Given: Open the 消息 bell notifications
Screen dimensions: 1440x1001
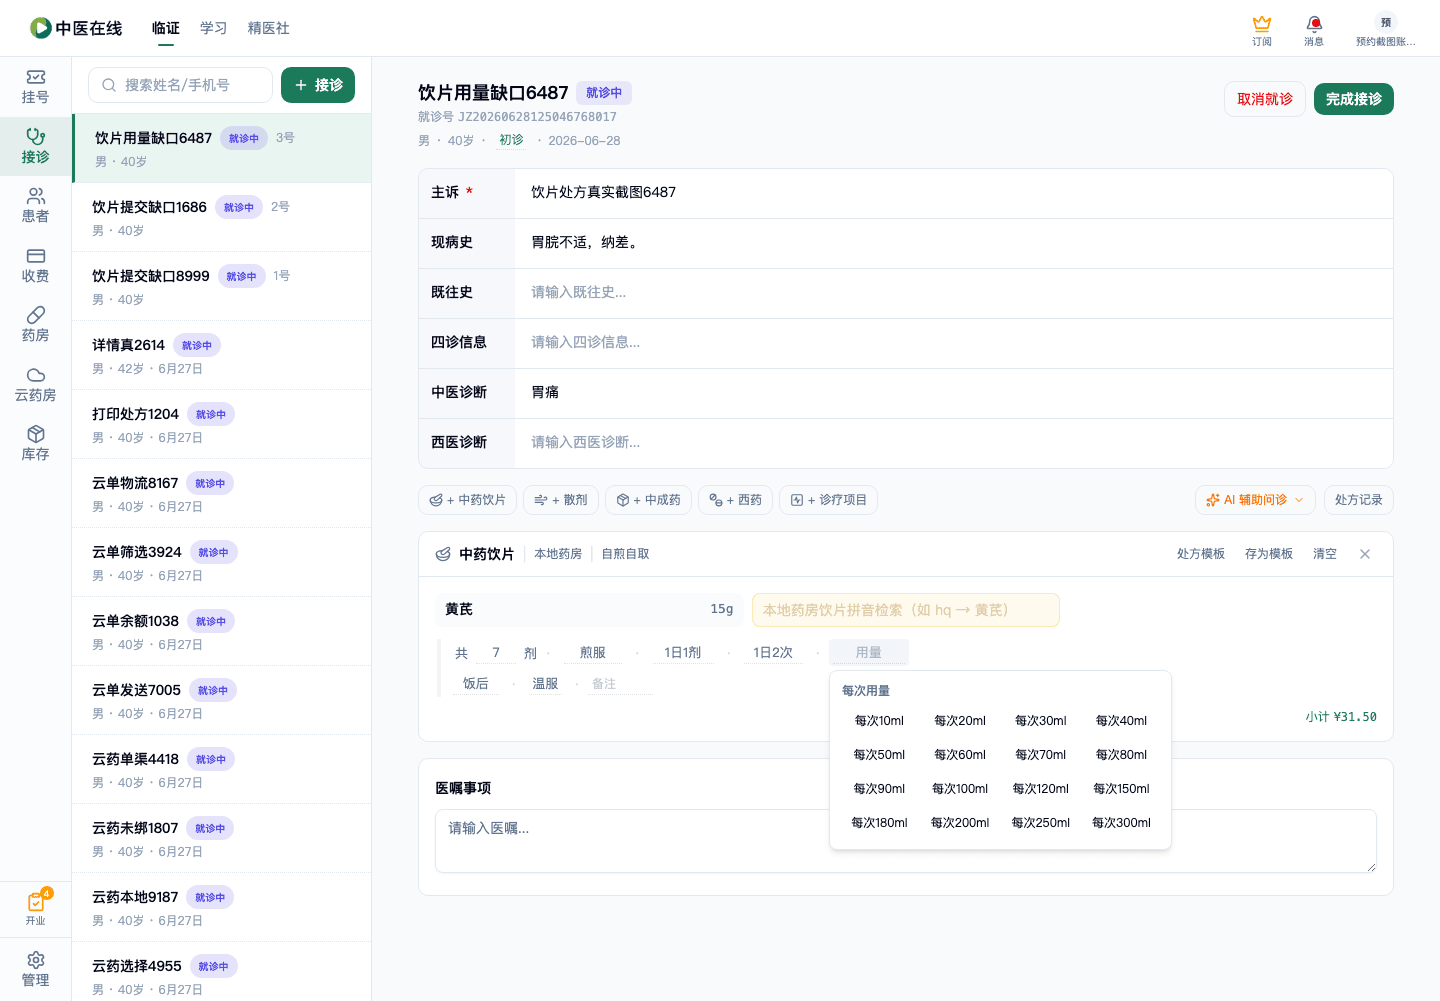Looking at the screenshot, I should click(1314, 30).
